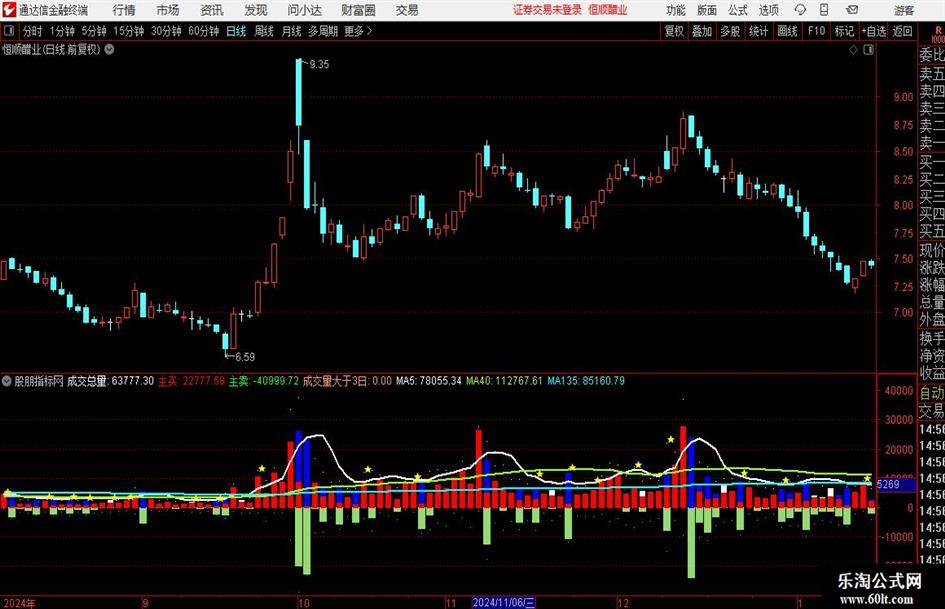The width and height of the screenshot is (945, 609).
Task: Open the 问小达 menu
Action: (x=305, y=10)
